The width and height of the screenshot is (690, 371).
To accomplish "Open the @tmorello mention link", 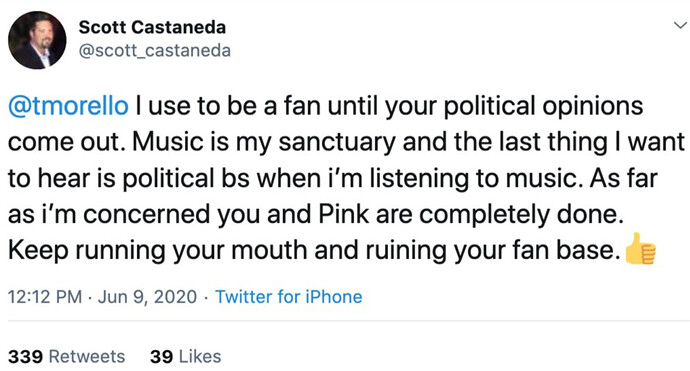I will click(x=68, y=106).
